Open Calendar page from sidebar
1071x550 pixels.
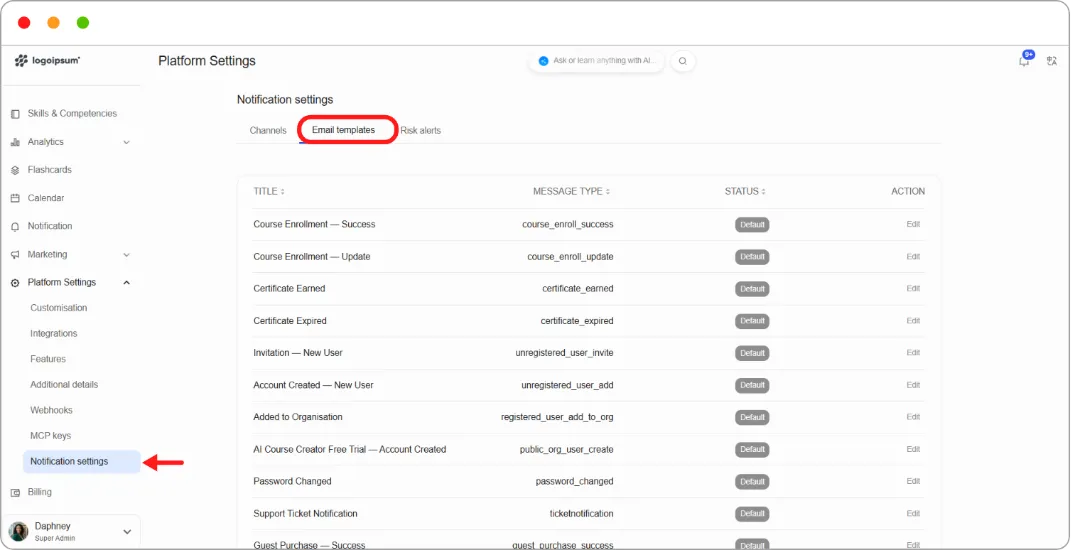coord(46,198)
